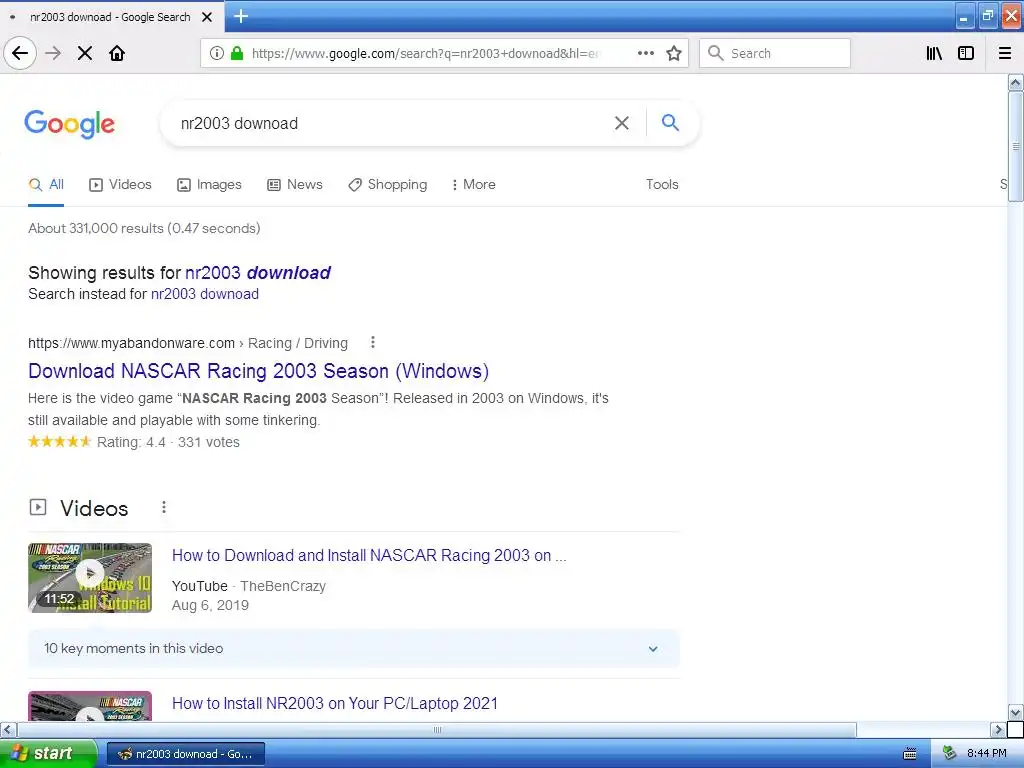1024x768 pixels.
Task: Click the corrected nr2003 download link
Action: 258,272
